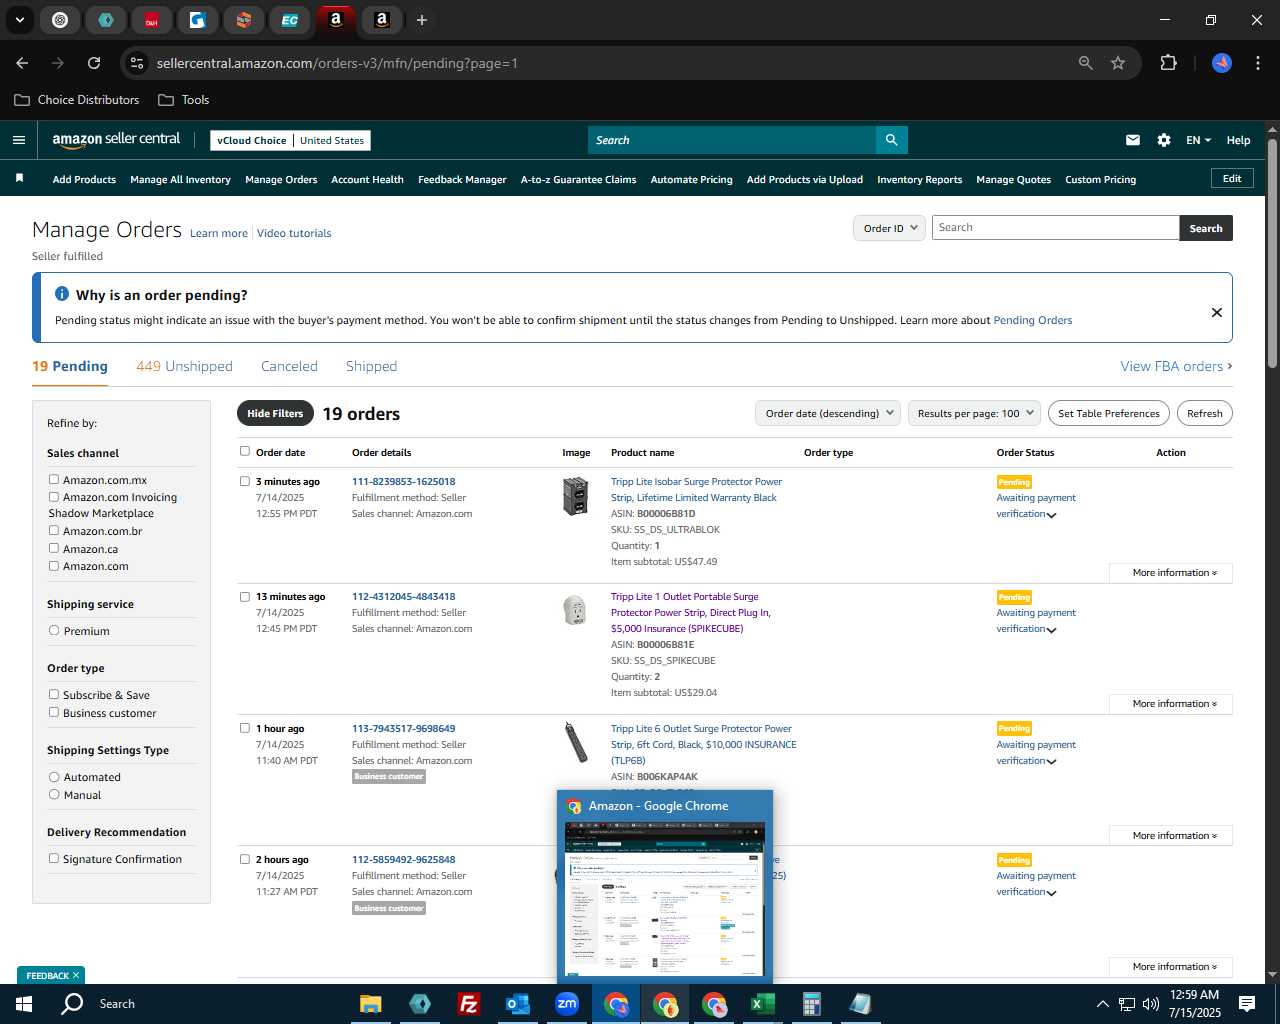Expand More information for order 113-7943517-9698649

click(x=1171, y=836)
